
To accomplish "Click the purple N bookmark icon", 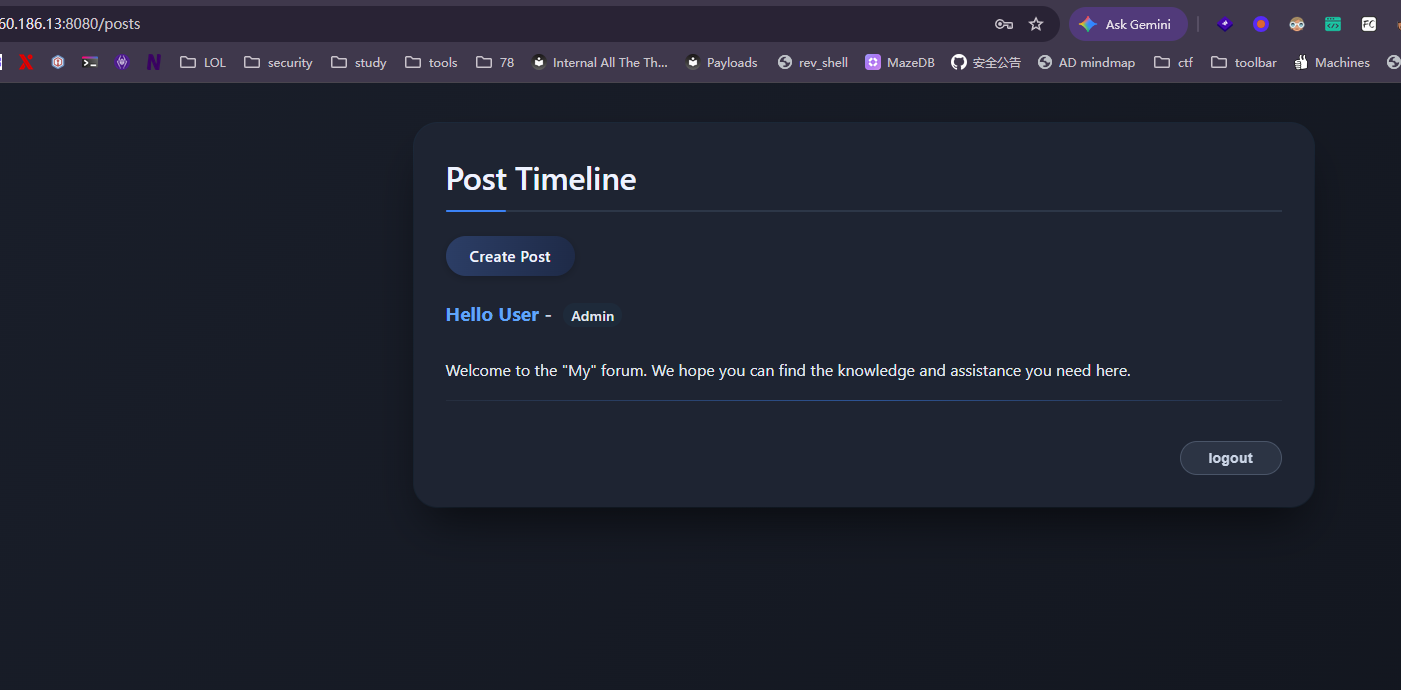I will [x=154, y=62].
